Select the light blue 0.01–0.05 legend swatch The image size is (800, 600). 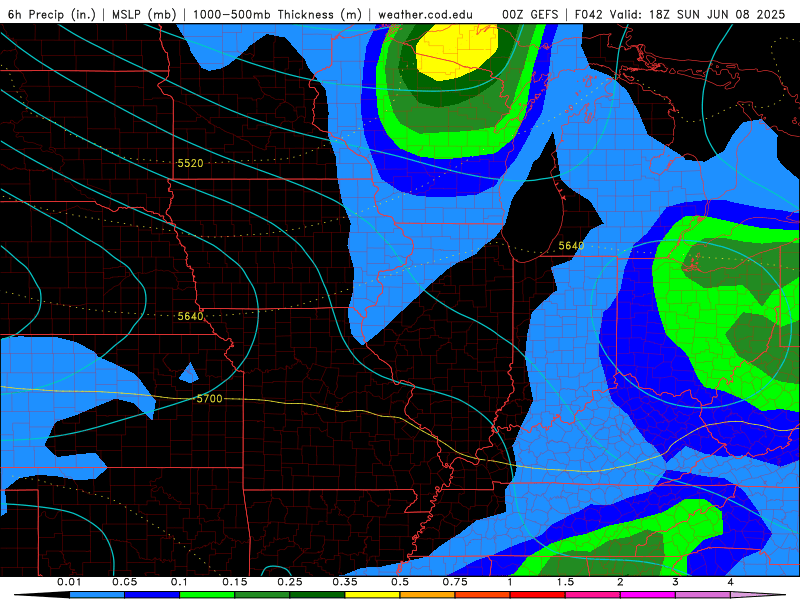click(97, 595)
